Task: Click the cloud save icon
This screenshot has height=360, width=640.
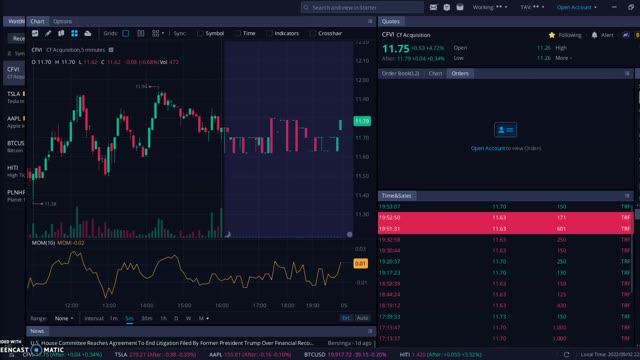Action: click(x=88, y=33)
